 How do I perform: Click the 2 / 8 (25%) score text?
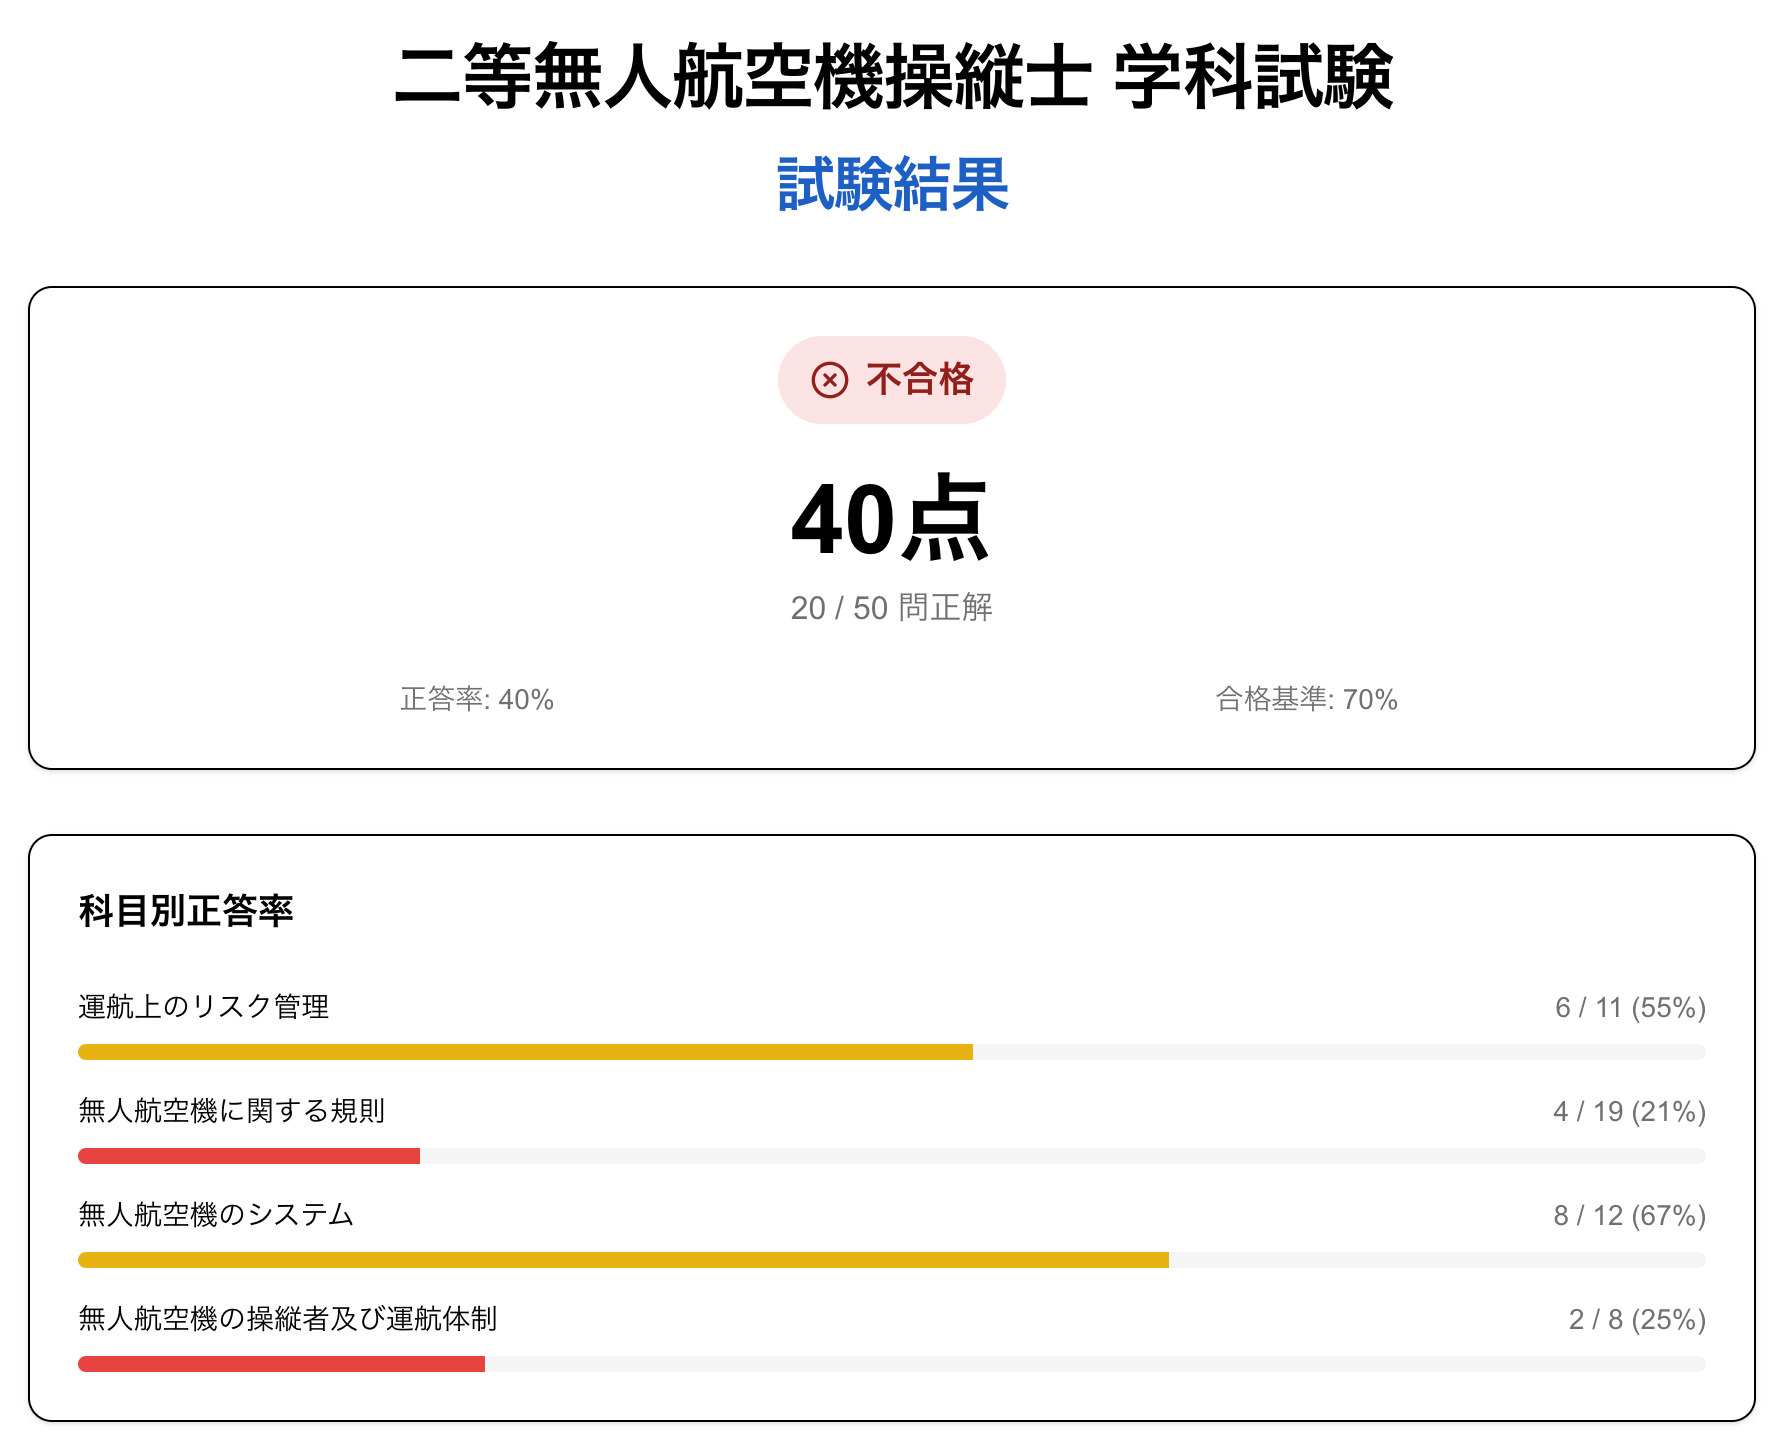1636,1320
